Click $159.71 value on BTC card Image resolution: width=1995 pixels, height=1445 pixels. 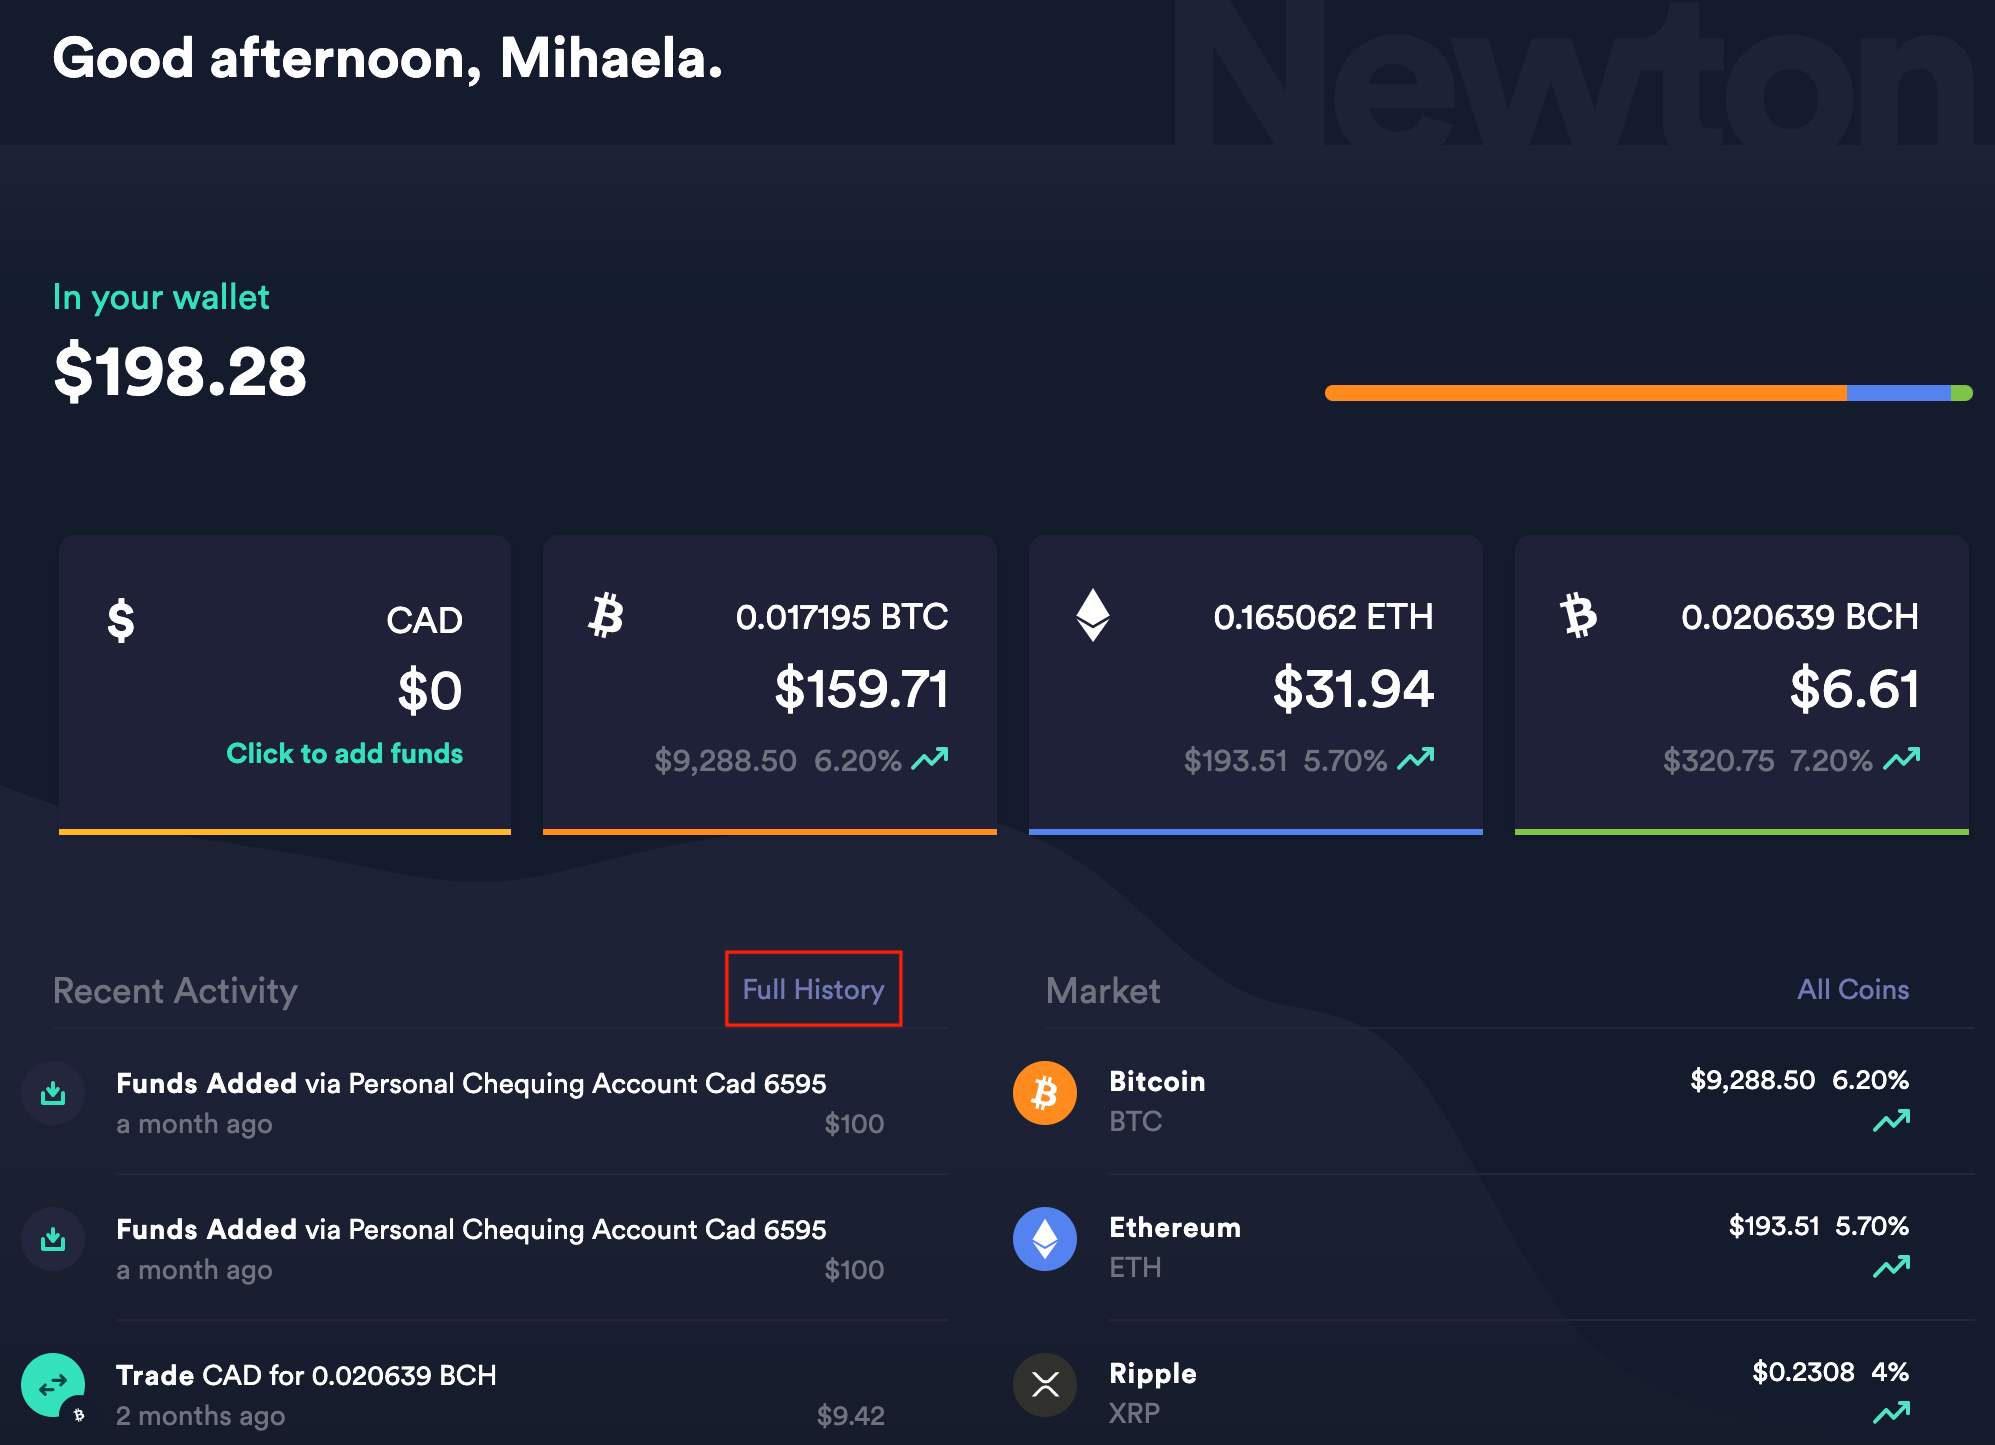pyautogui.click(x=861, y=689)
